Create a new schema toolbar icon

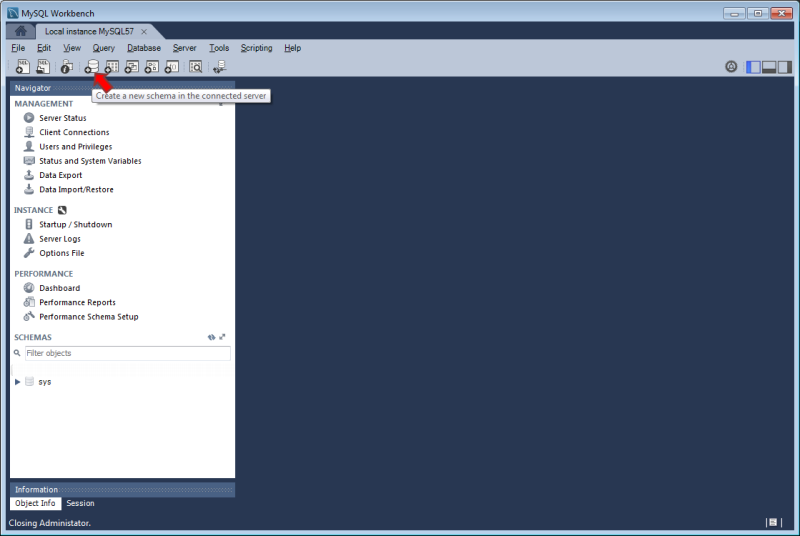point(92,66)
